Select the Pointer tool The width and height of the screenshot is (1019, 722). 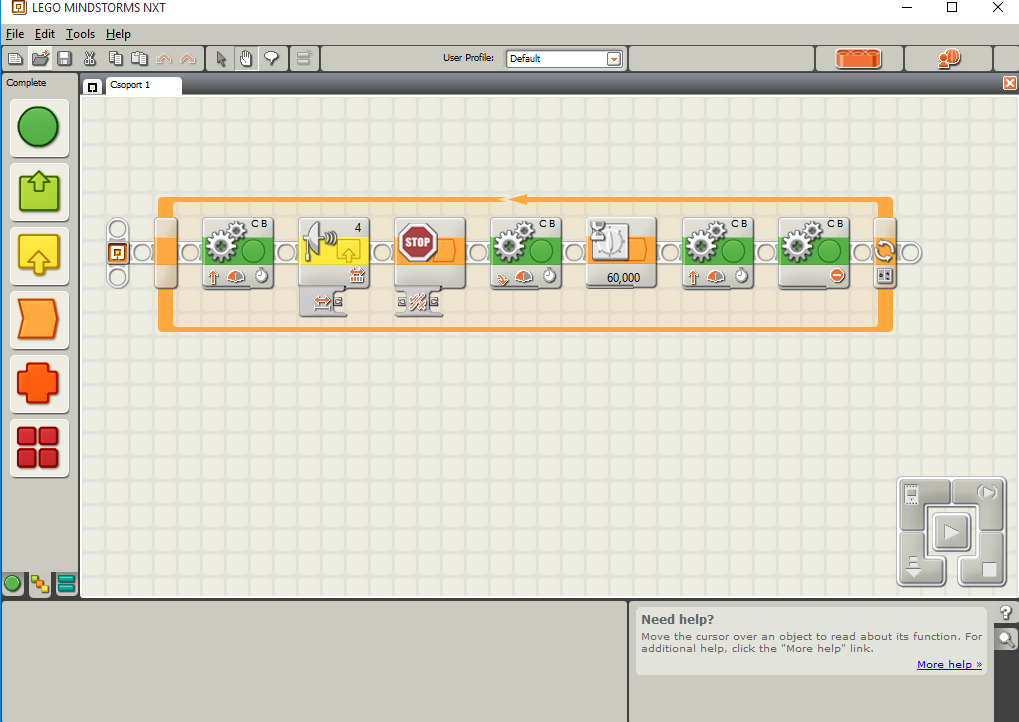pyautogui.click(x=221, y=58)
